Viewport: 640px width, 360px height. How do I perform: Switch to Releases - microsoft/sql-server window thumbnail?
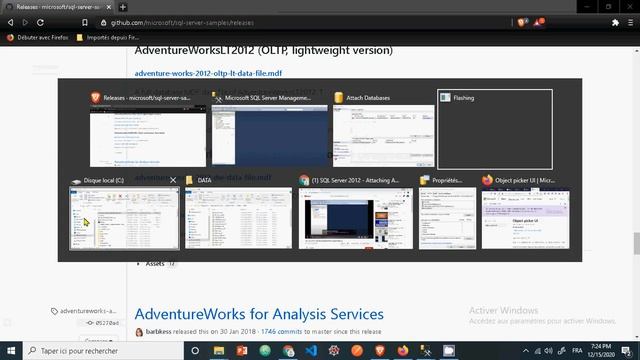pos(148,136)
